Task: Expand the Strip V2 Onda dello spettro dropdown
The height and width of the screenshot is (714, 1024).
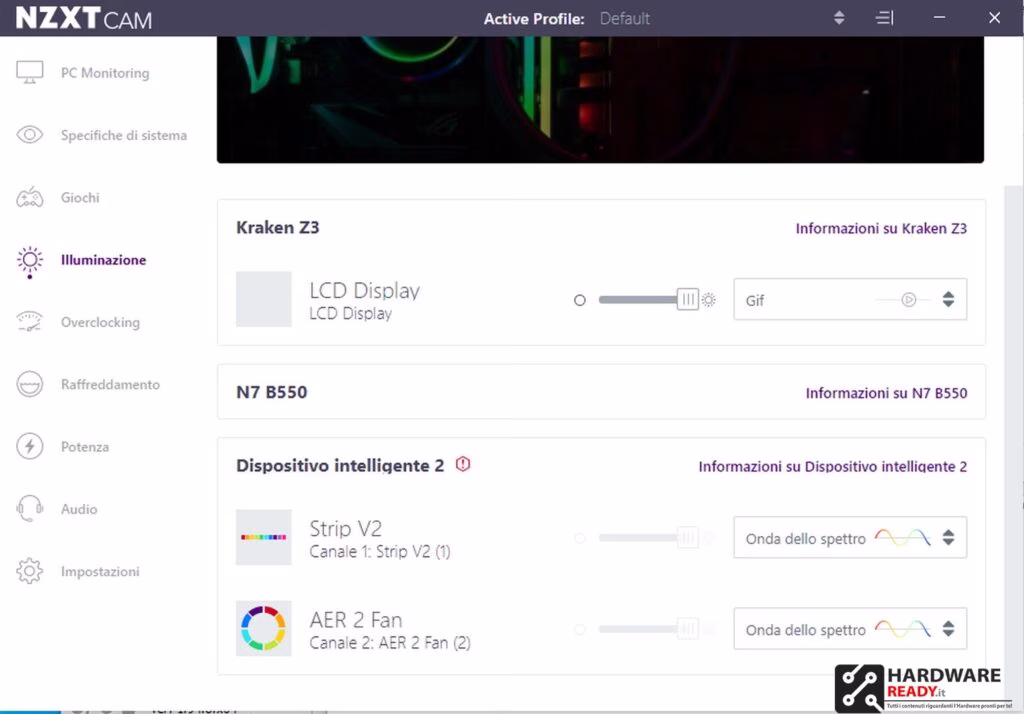Action: tap(850, 537)
